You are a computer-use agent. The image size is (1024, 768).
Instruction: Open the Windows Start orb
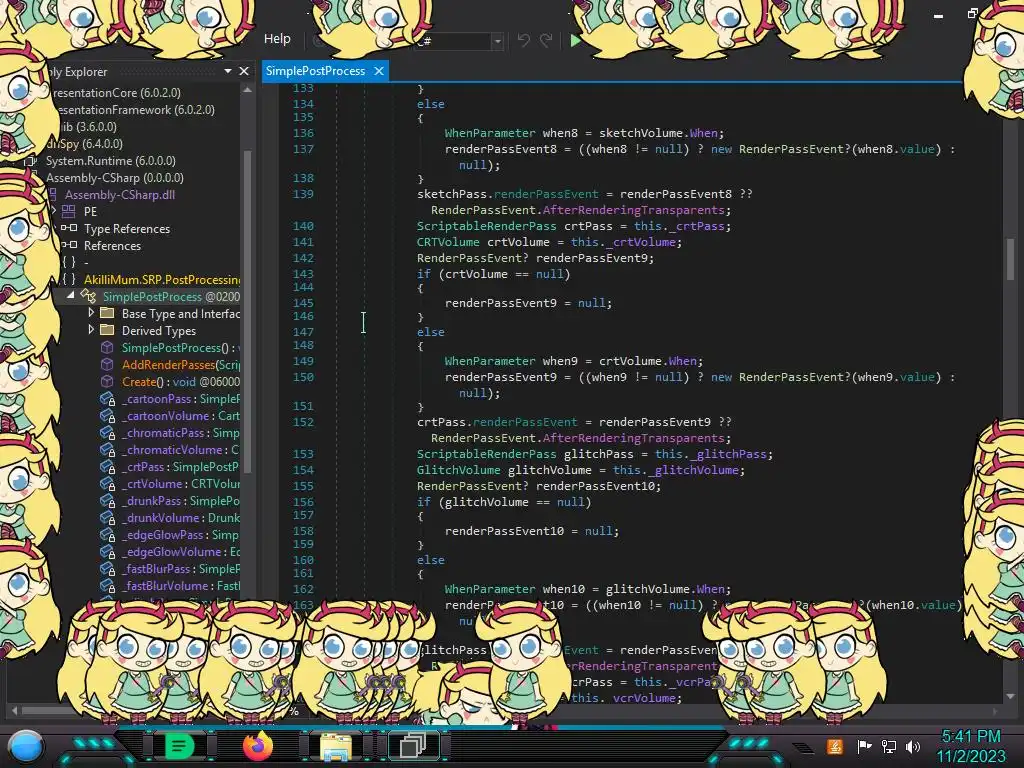coord(26,746)
